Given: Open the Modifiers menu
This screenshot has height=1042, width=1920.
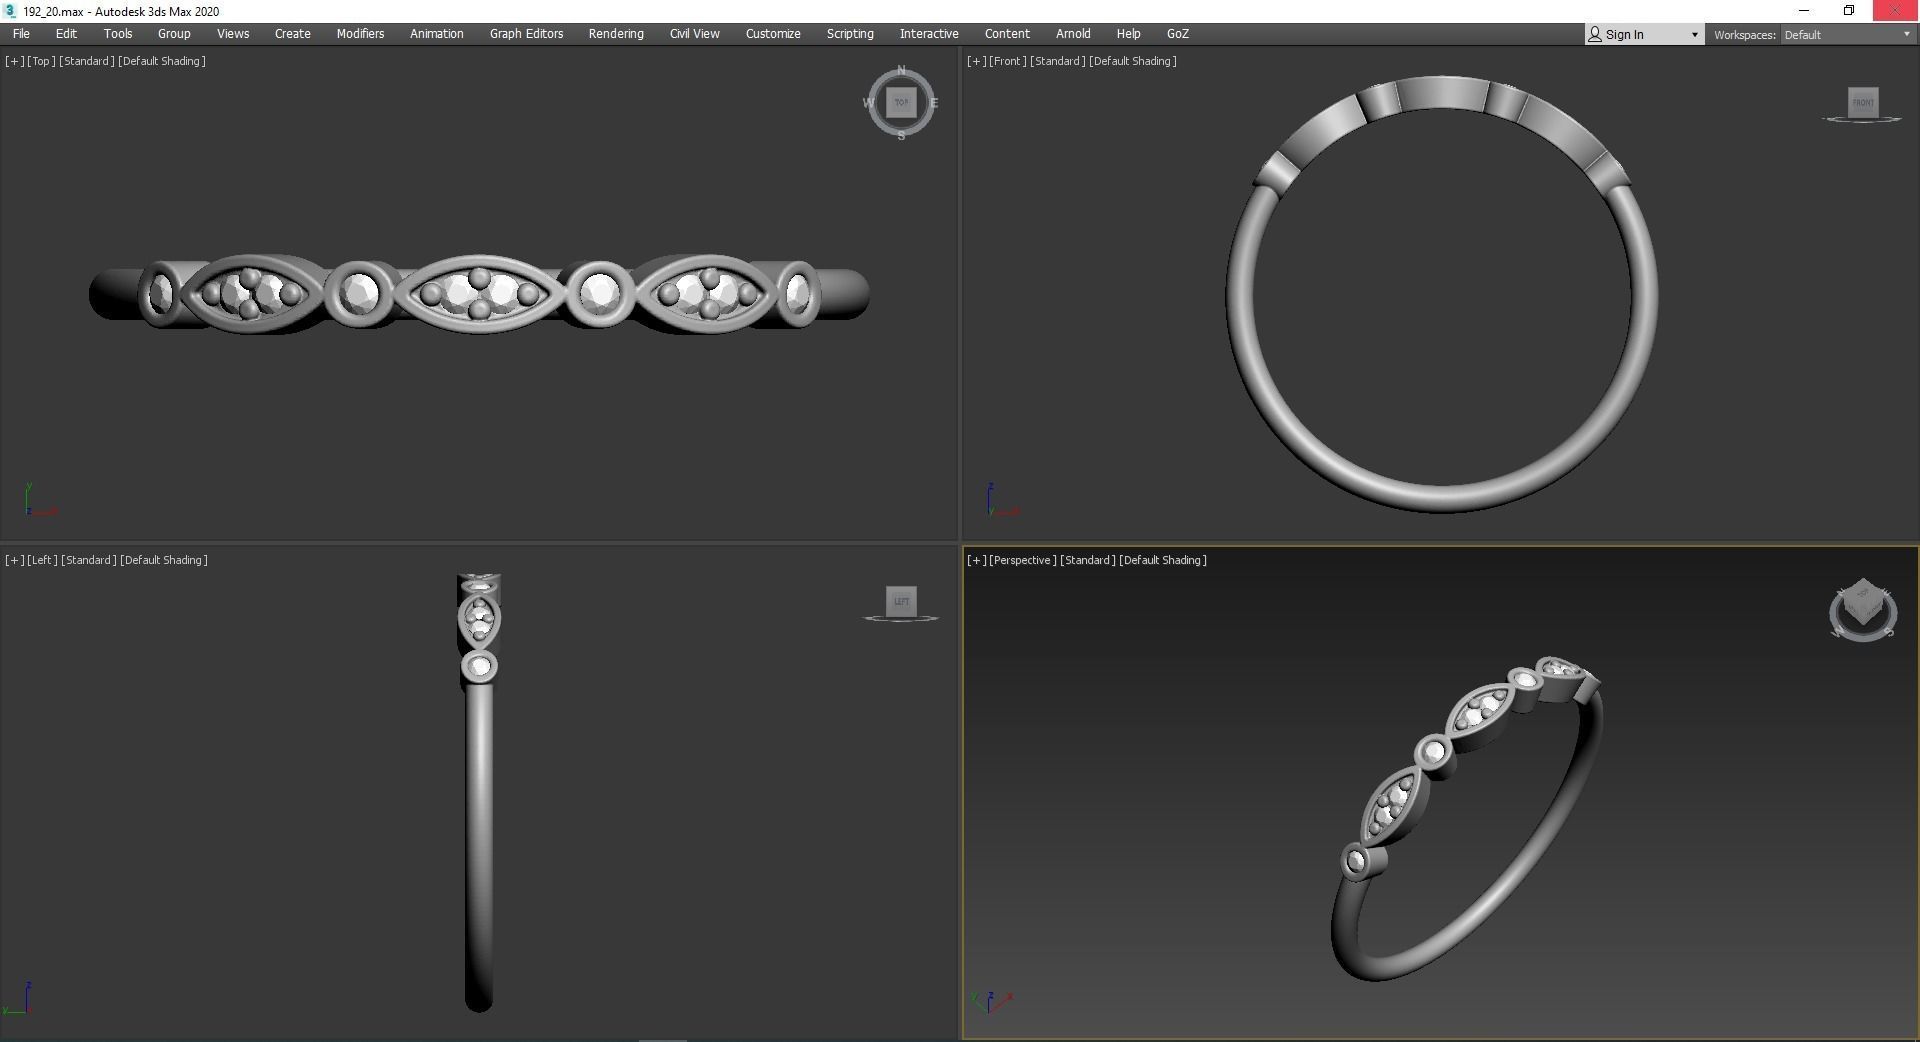Looking at the screenshot, I should (x=360, y=34).
